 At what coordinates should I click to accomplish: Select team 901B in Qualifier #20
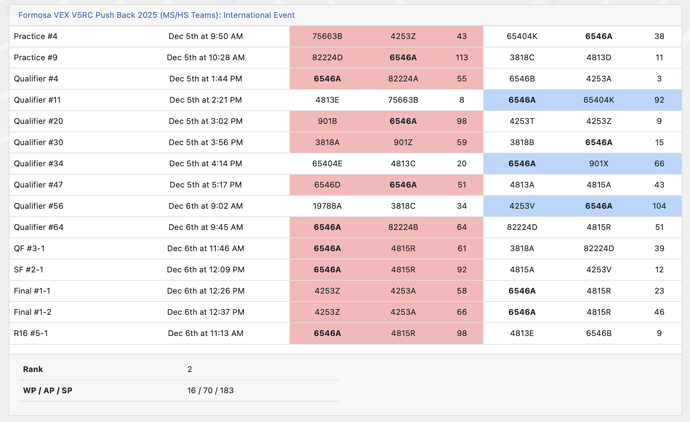327,121
